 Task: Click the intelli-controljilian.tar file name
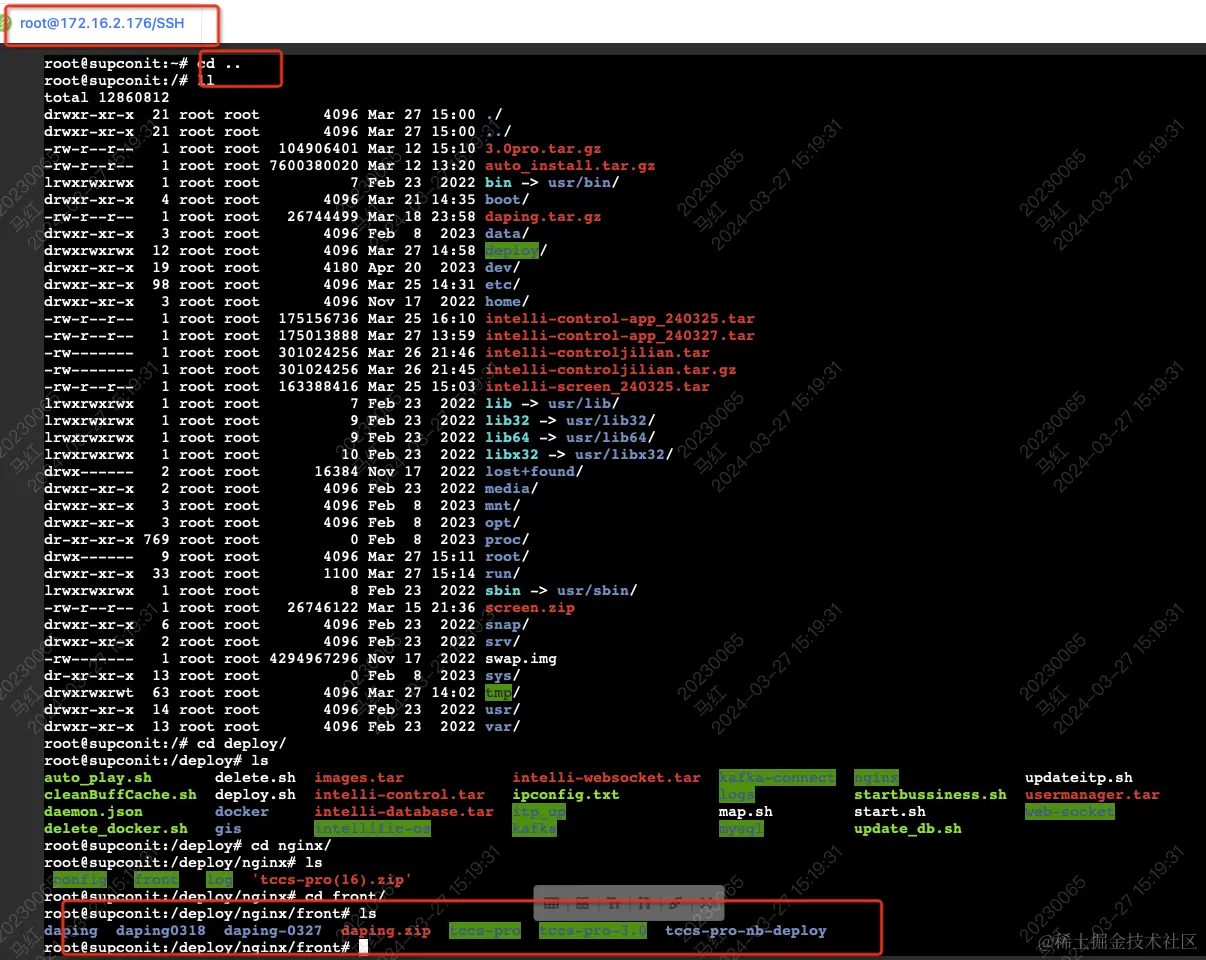click(x=597, y=352)
